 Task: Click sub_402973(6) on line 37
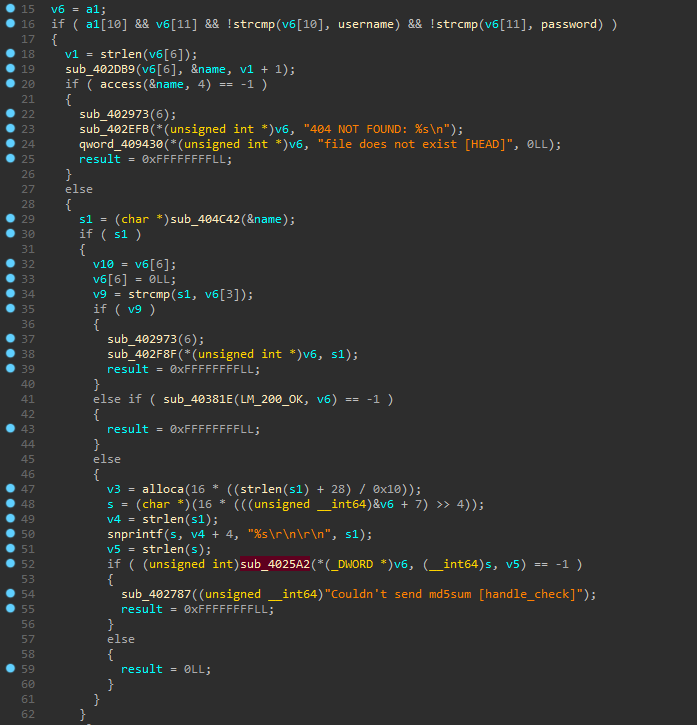coord(156,339)
